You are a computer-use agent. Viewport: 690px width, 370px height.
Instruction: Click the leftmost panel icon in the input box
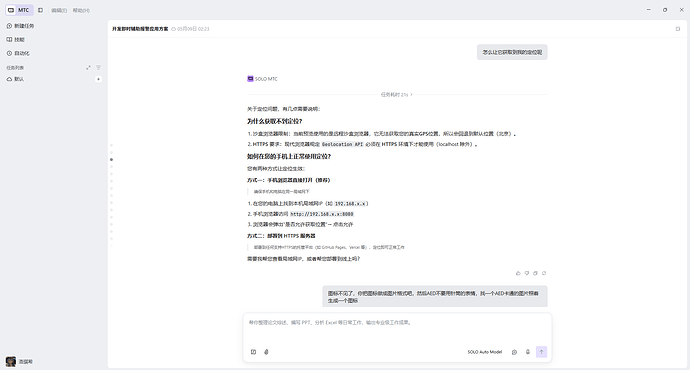(x=253, y=352)
